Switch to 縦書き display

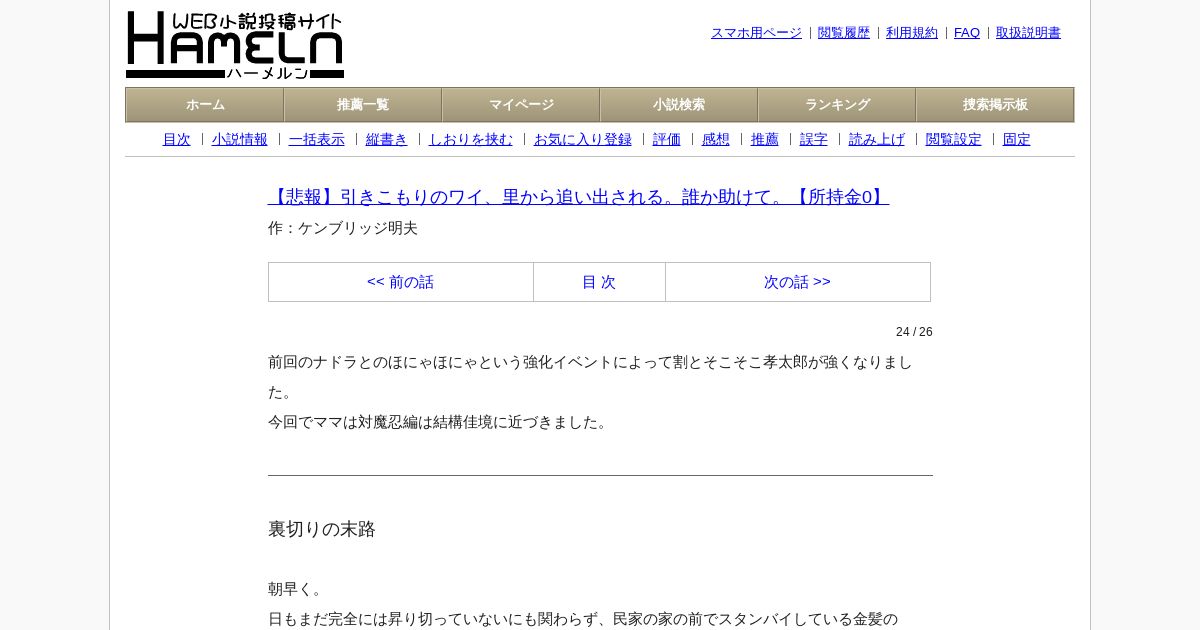click(387, 140)
